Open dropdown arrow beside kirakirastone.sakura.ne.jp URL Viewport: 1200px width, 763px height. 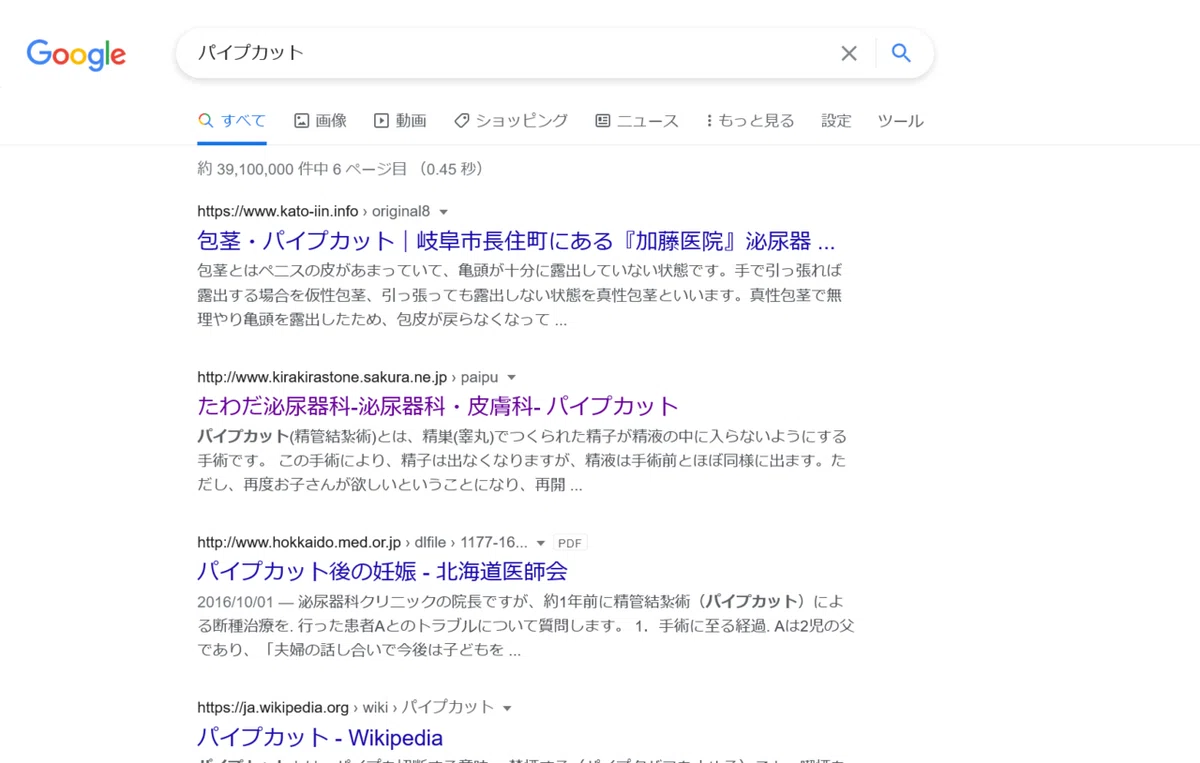coord(512,378)
